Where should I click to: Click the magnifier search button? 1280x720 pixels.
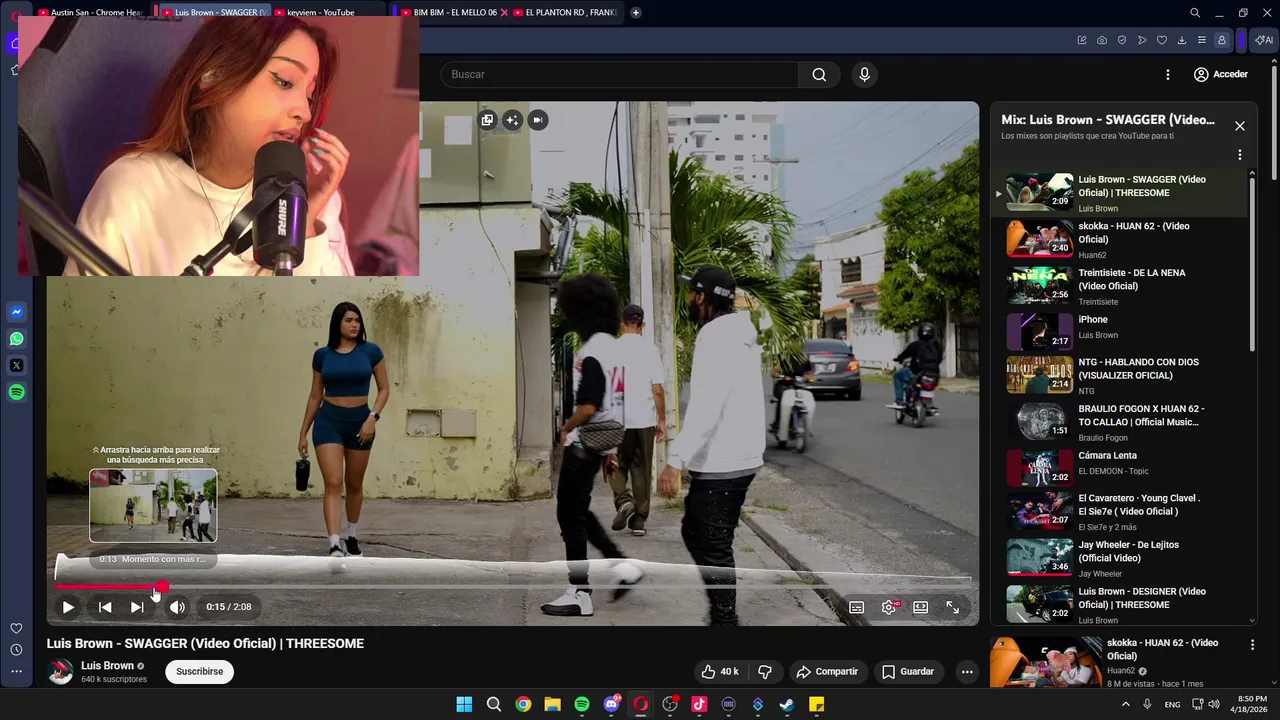click(x=819, y=74)
